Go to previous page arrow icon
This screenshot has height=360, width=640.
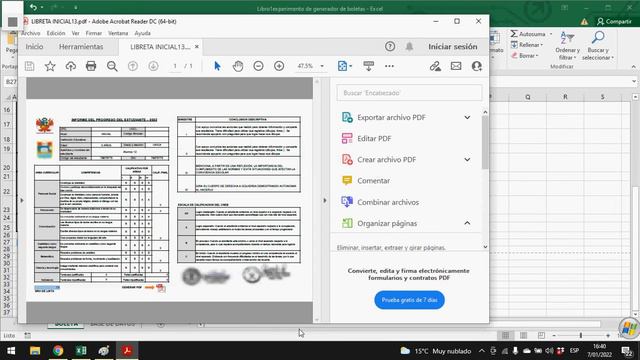133,66
